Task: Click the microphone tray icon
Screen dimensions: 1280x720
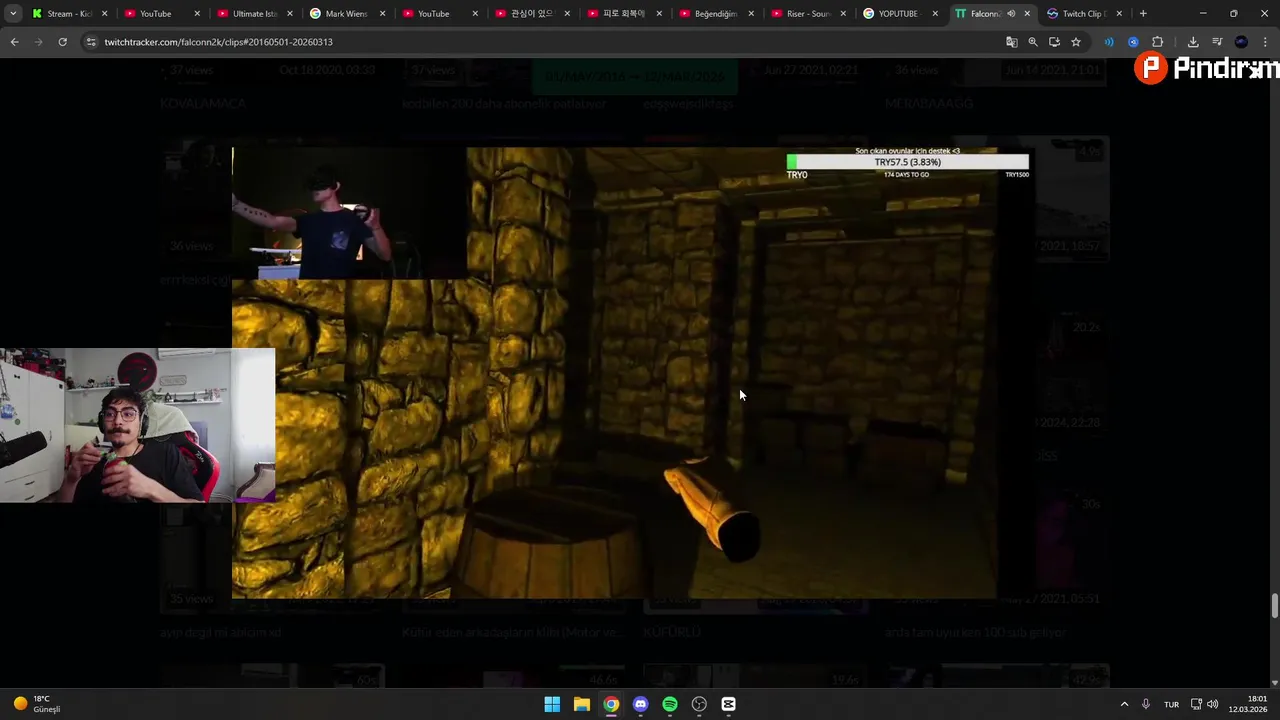Action: tap(1146, 704)
